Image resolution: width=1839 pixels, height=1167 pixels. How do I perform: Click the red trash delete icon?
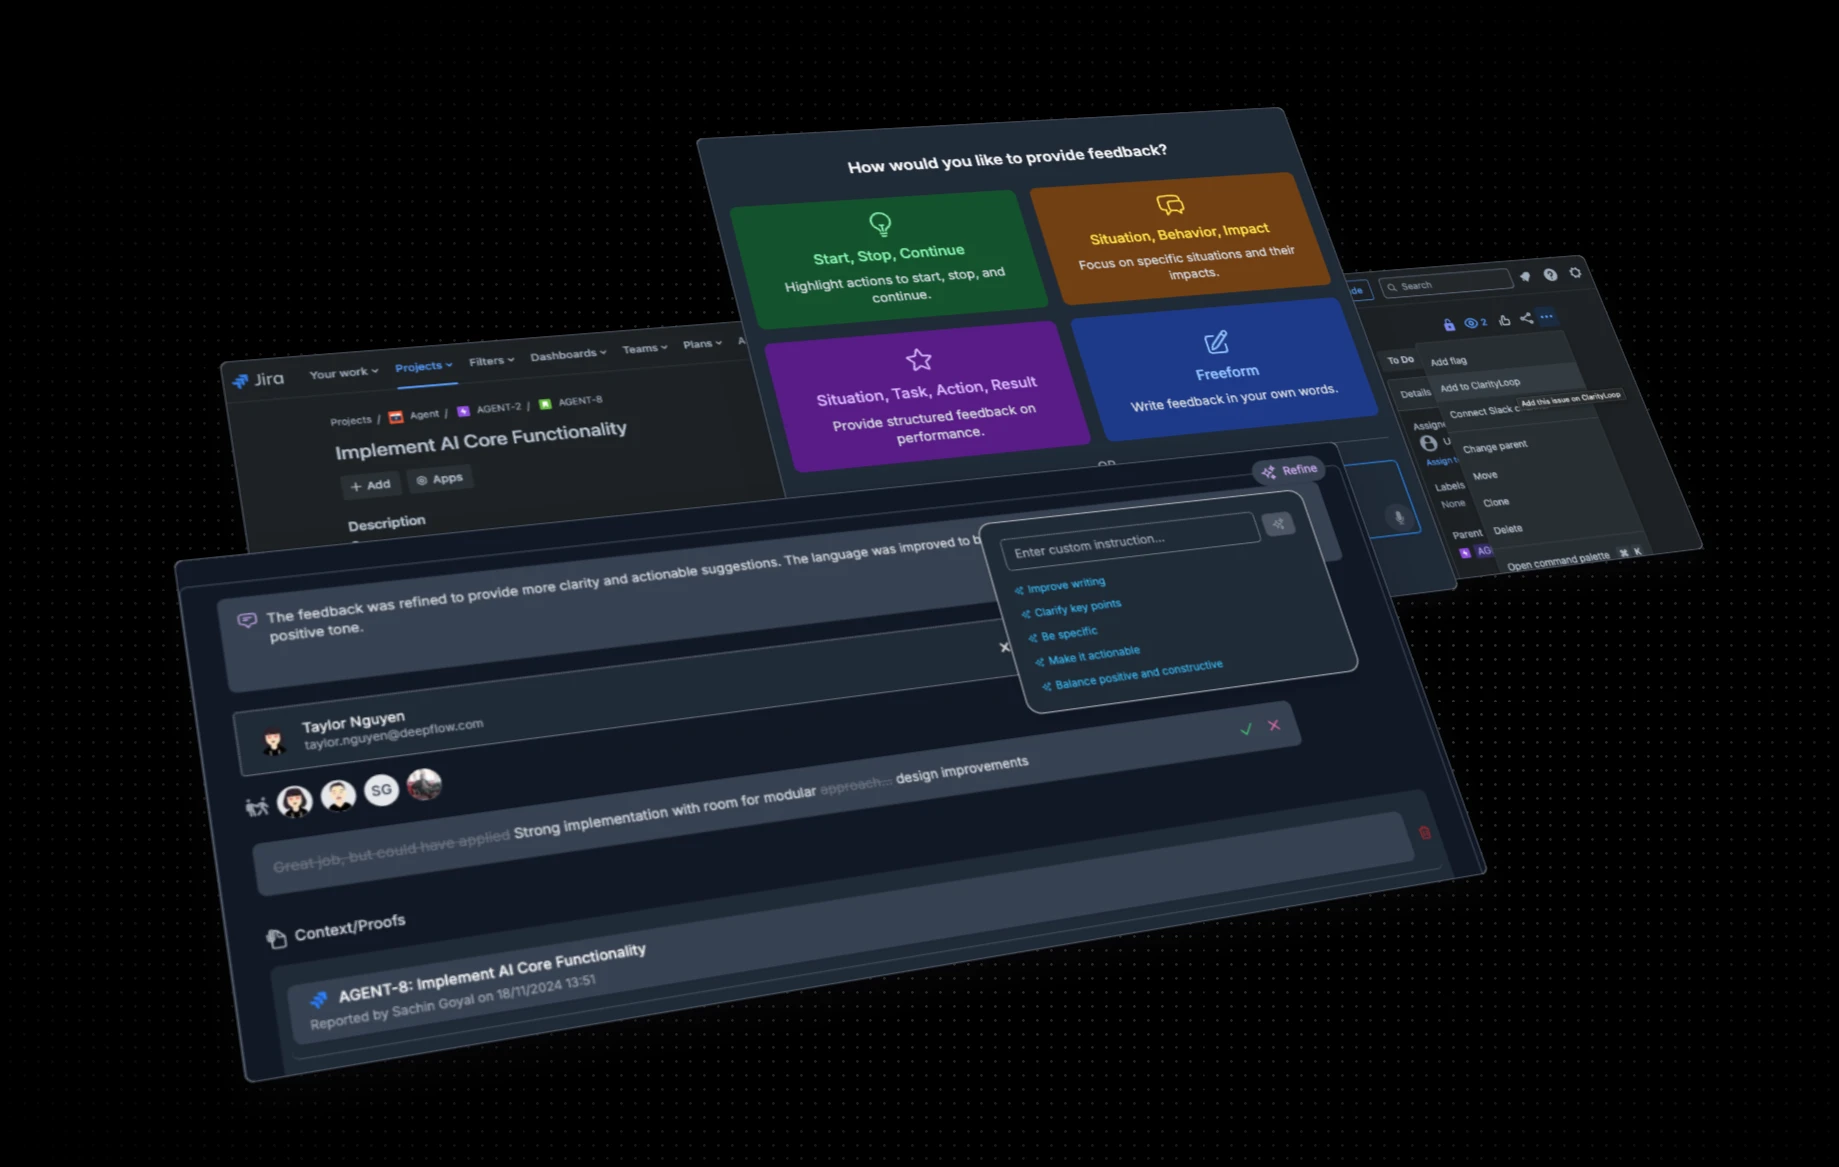pyautogui.click(x=1425, y=832)
